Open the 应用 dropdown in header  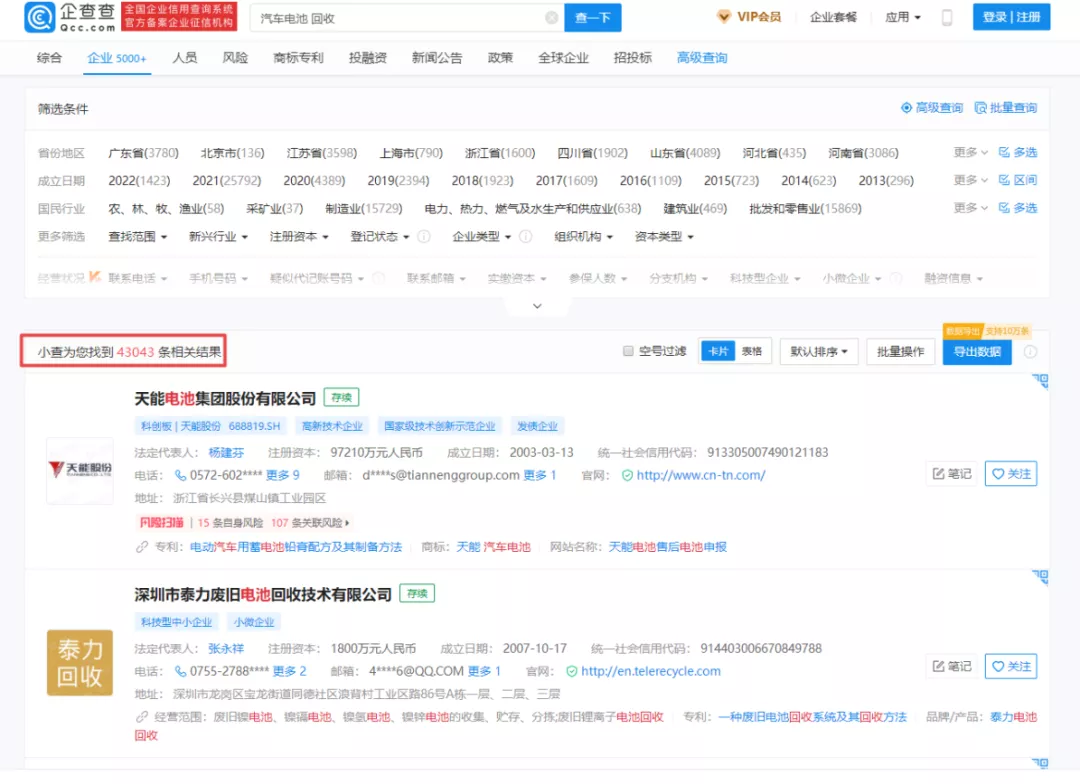tap(903, 17)
